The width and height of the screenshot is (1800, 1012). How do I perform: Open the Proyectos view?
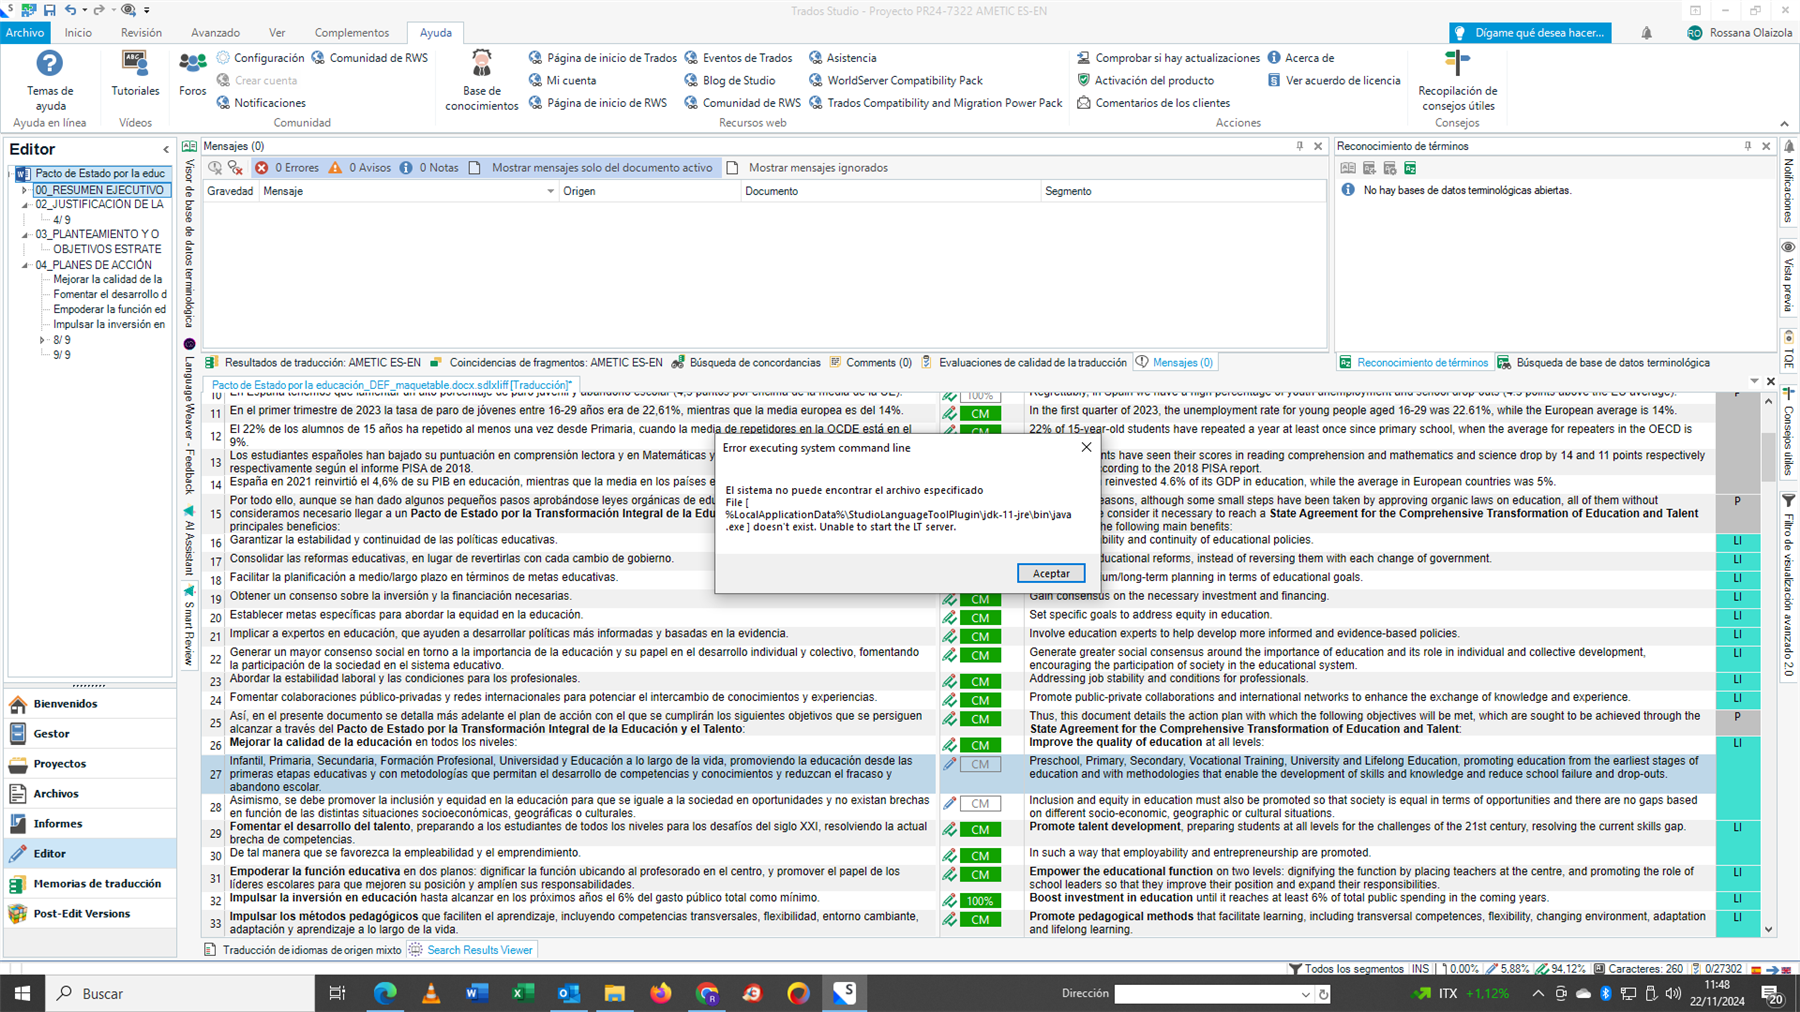click(89, 764)
